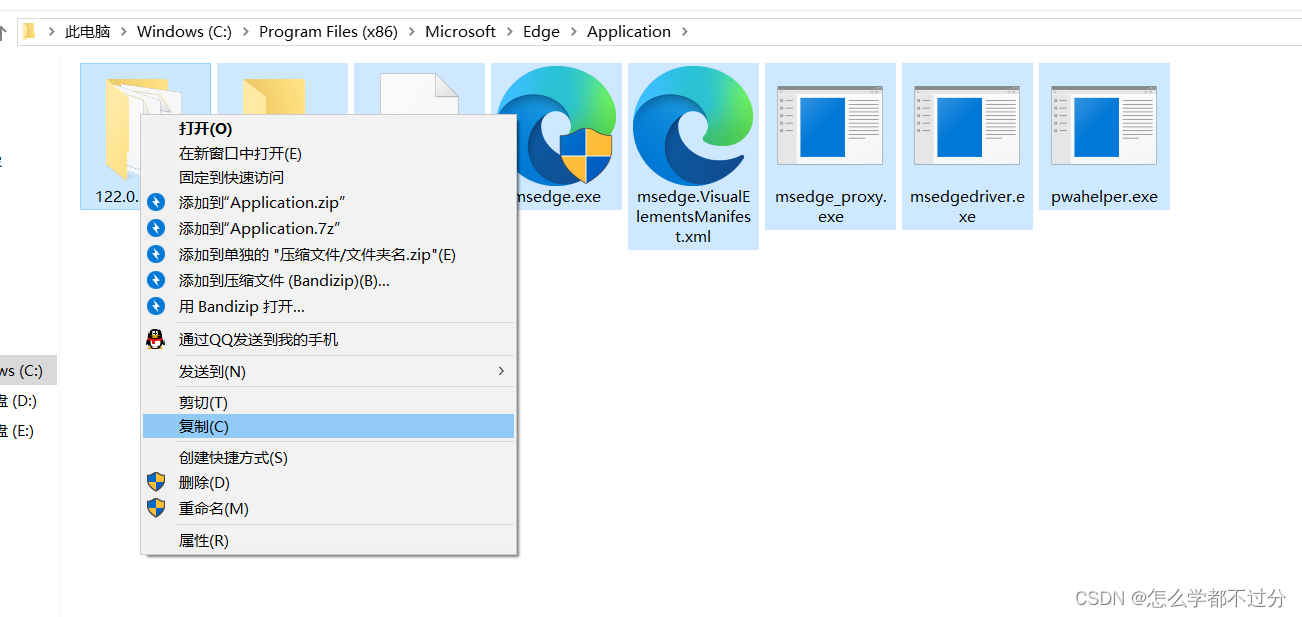Click the pwahelper.exe file name label
The height and width of the screenshot is (617, 1302).
[1104, 197]
